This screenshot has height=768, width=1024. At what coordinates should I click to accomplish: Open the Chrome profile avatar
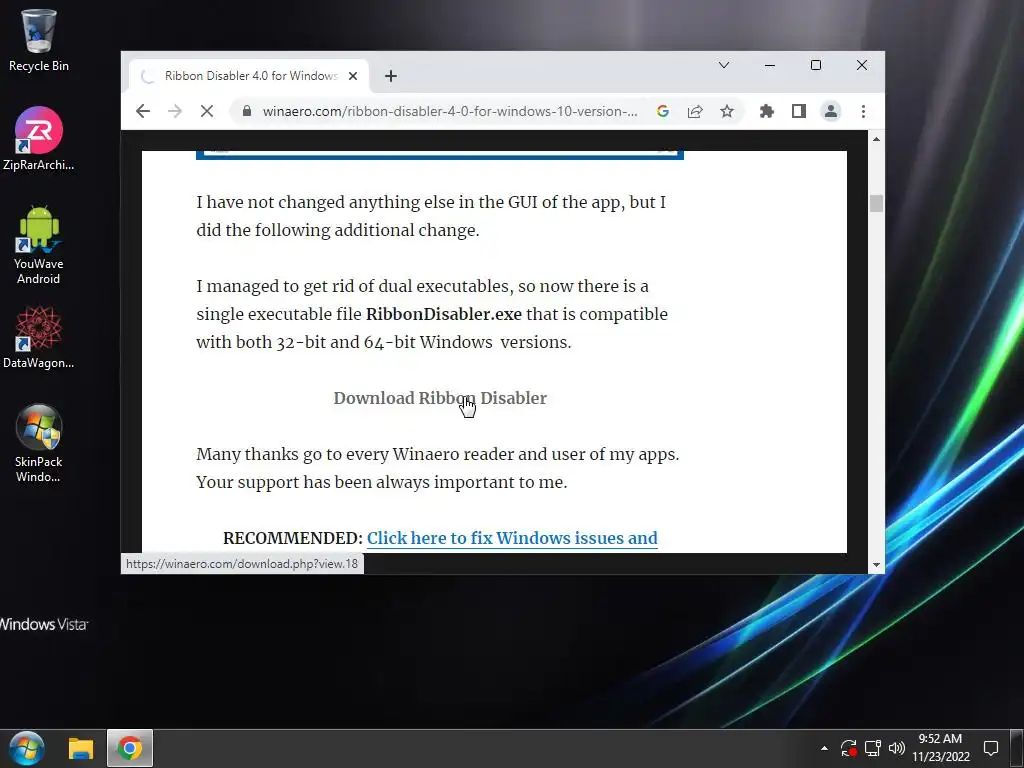coord(831,111)
